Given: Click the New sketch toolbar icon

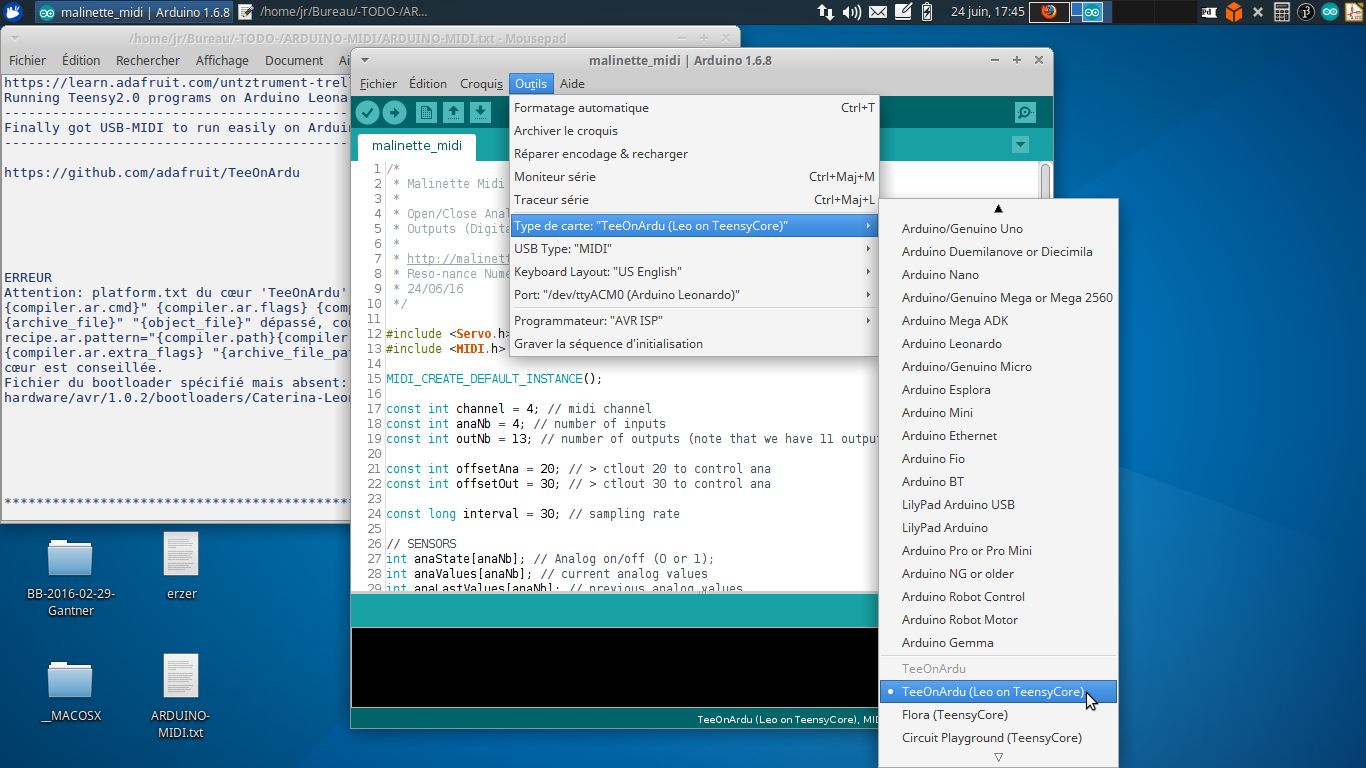Looking at the screenshot, I should [426, 113].
